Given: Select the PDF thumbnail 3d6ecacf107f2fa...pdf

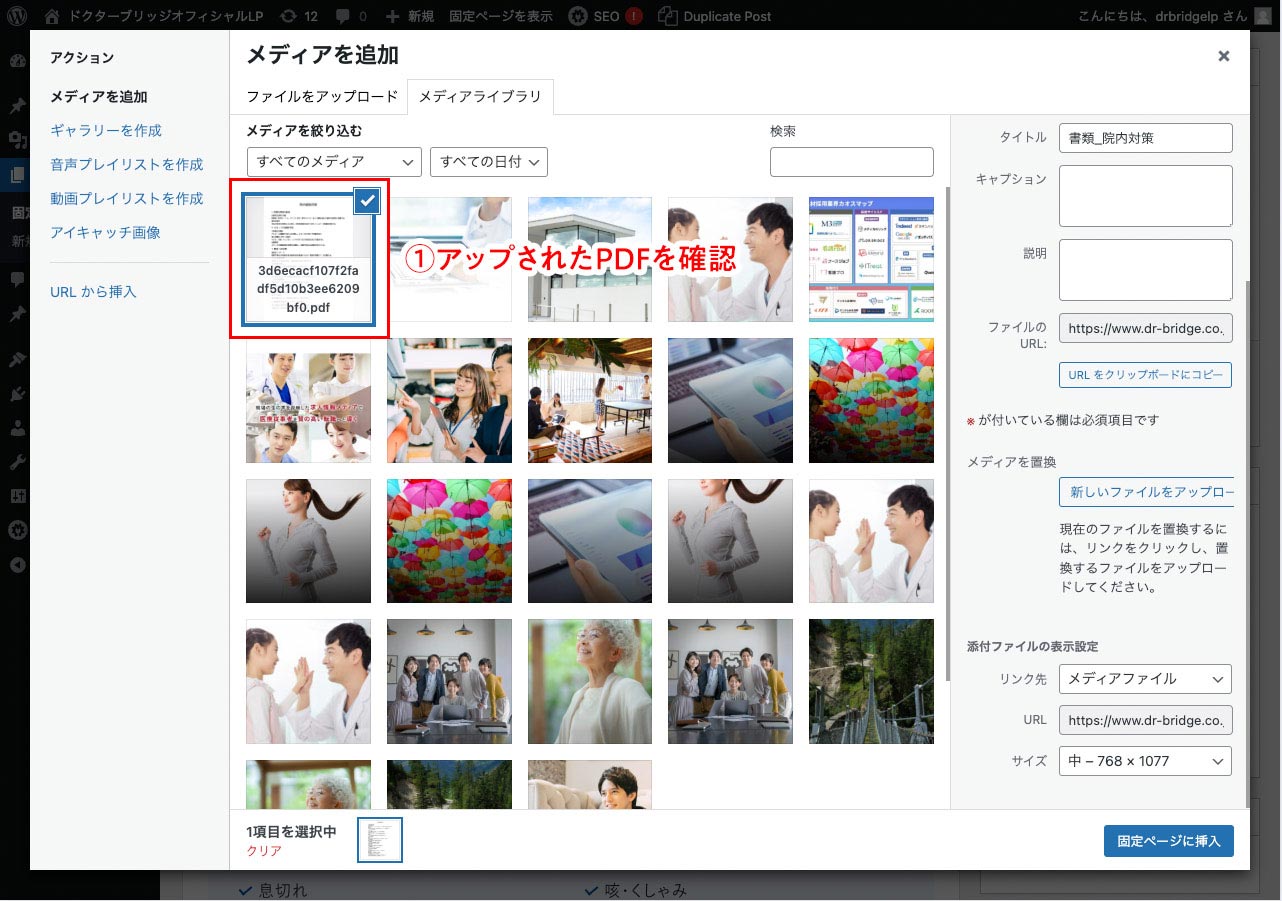Looking at the screenshot, I should point(308,259).
